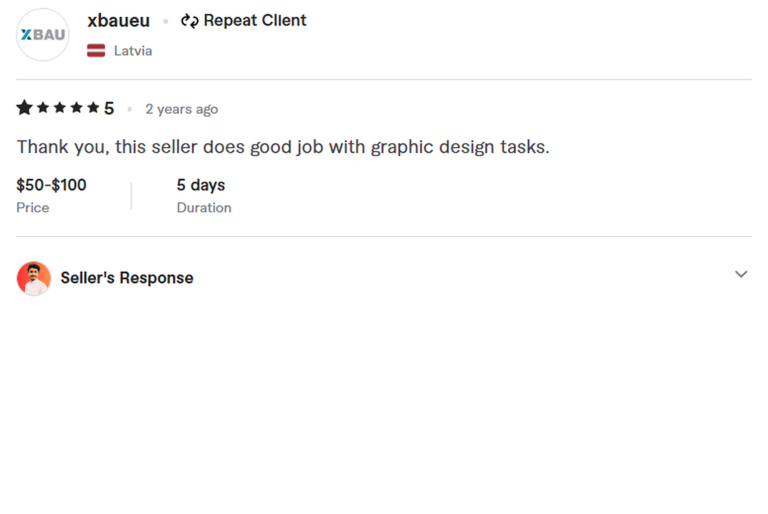Open the xbaueu username profile
Viewport: 768px width, 514px height.
pyautogui.click(x=119, y=21)
